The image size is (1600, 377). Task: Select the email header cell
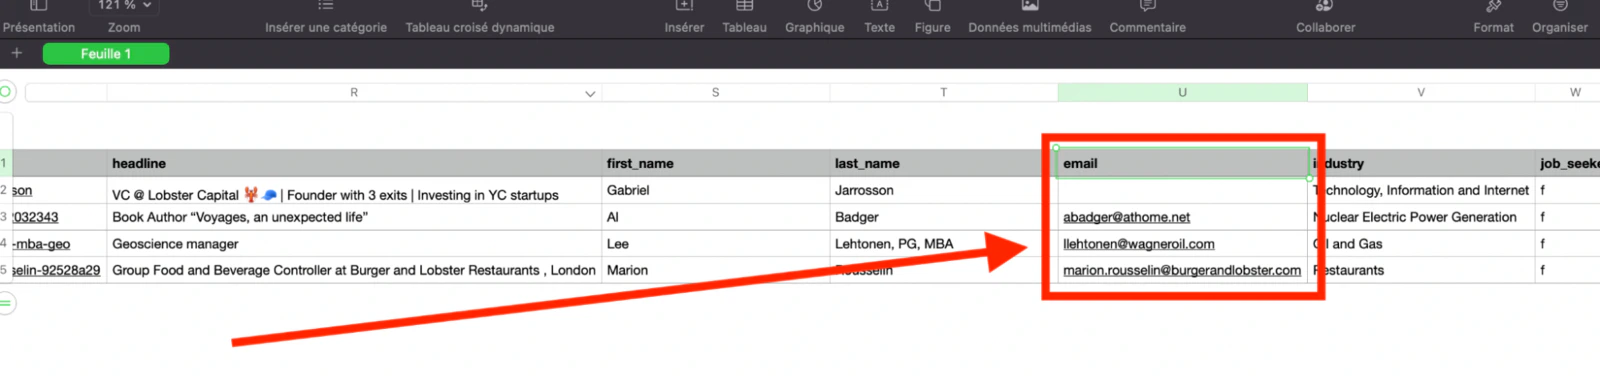pyautogui.click(x=1182, y=163)
